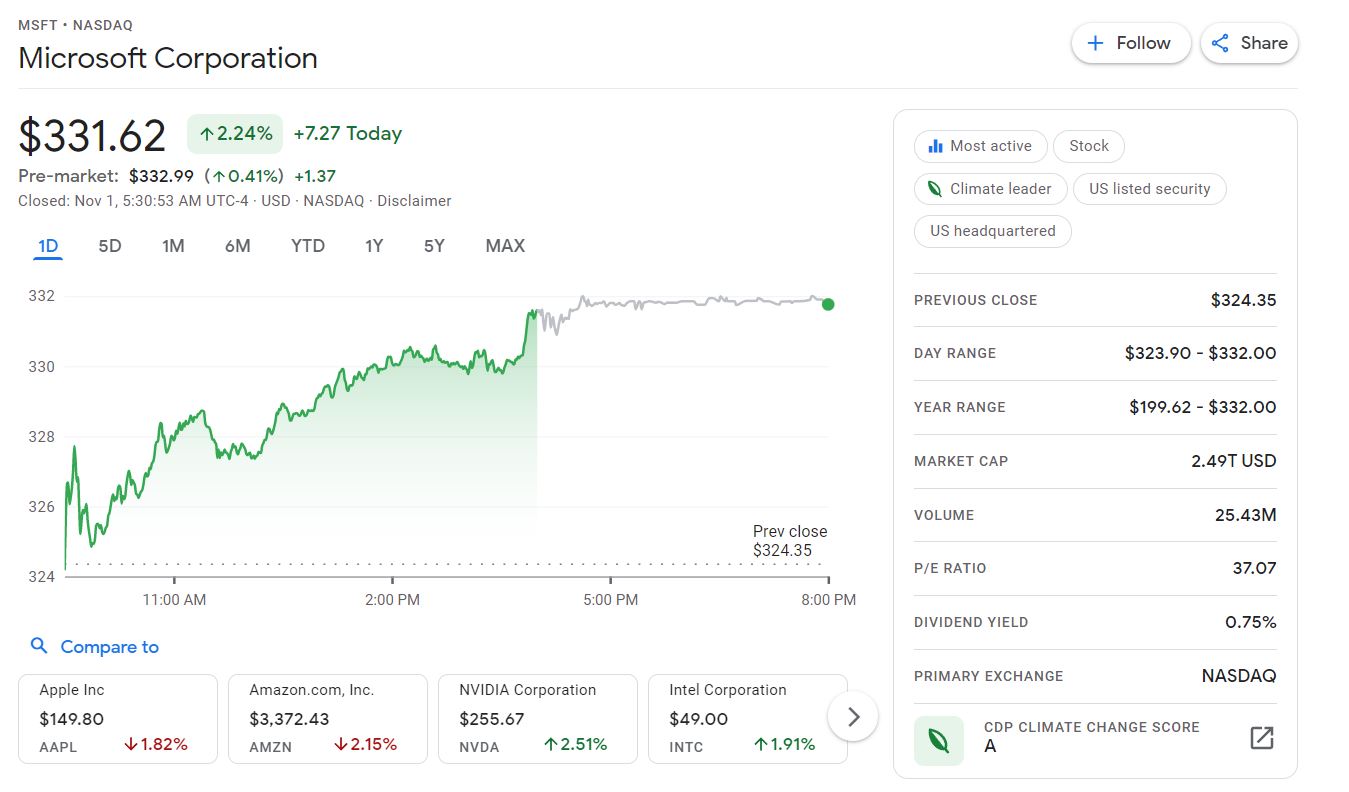Image resolution: width=1349 pixels, height=792 pixels.
Task: Share the Microsoft stock page
Action: coord(1249,43)
